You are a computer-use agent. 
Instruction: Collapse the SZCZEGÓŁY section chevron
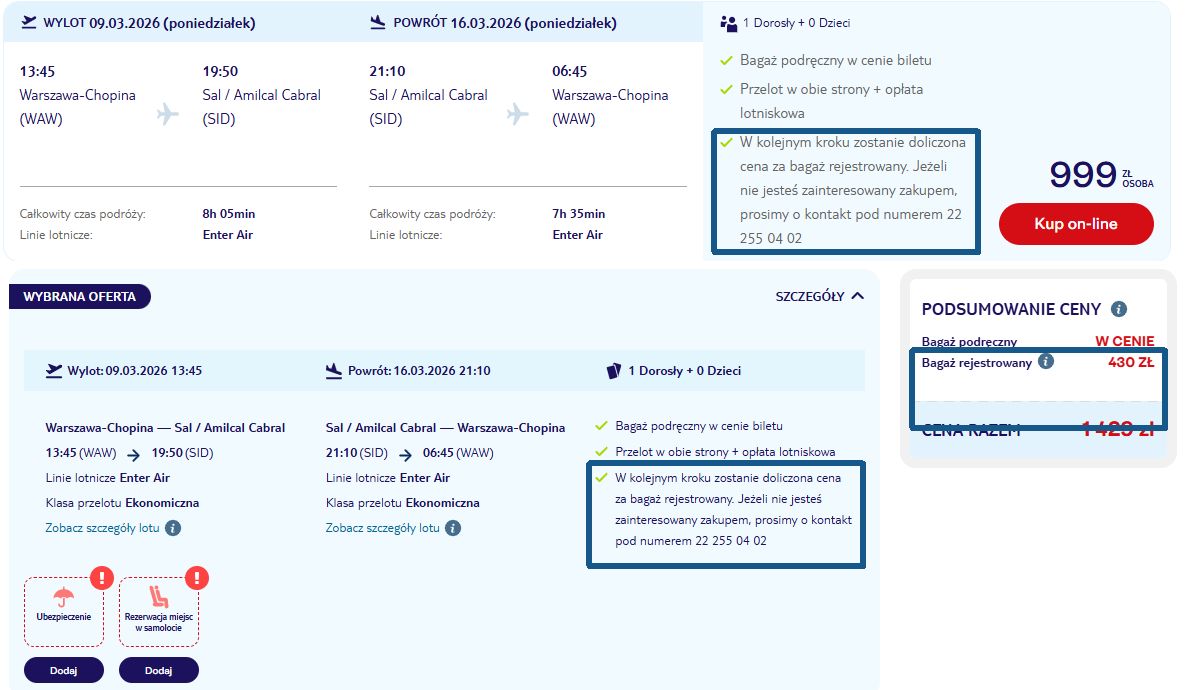[x=857, y=296]
